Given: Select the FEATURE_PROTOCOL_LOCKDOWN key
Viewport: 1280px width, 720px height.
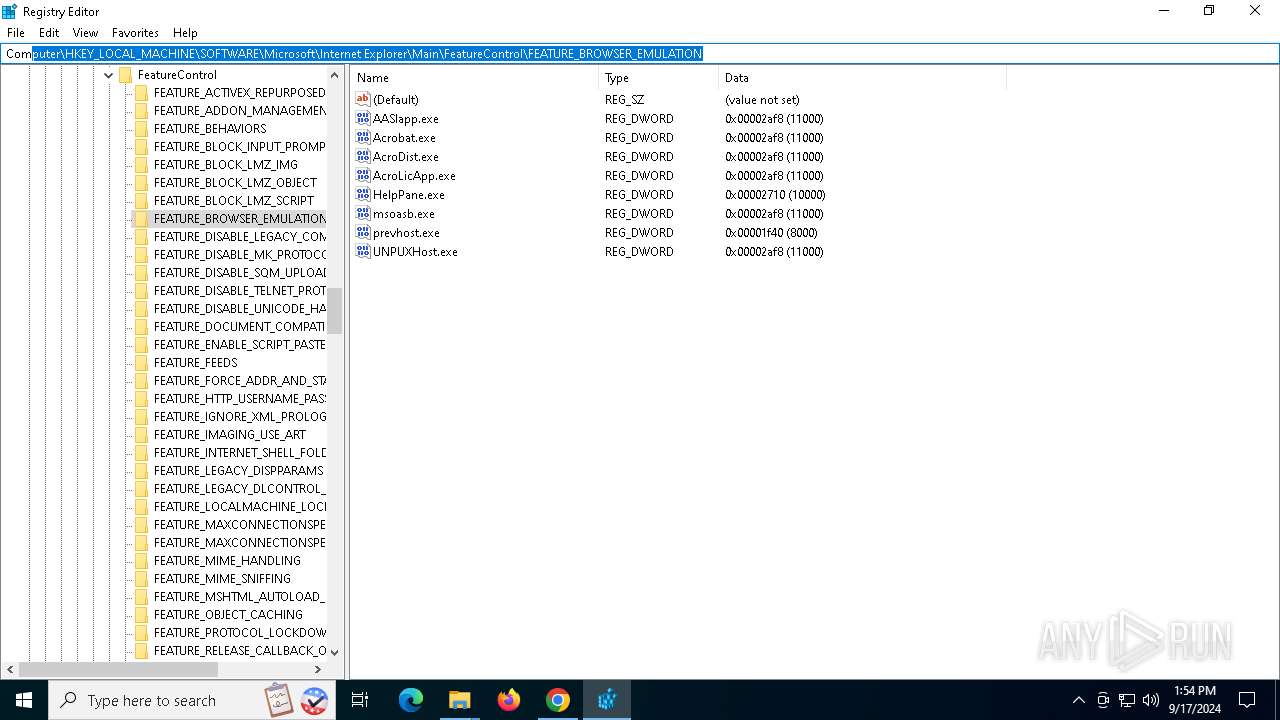Looking at the screenshot, I should (240, 633).
